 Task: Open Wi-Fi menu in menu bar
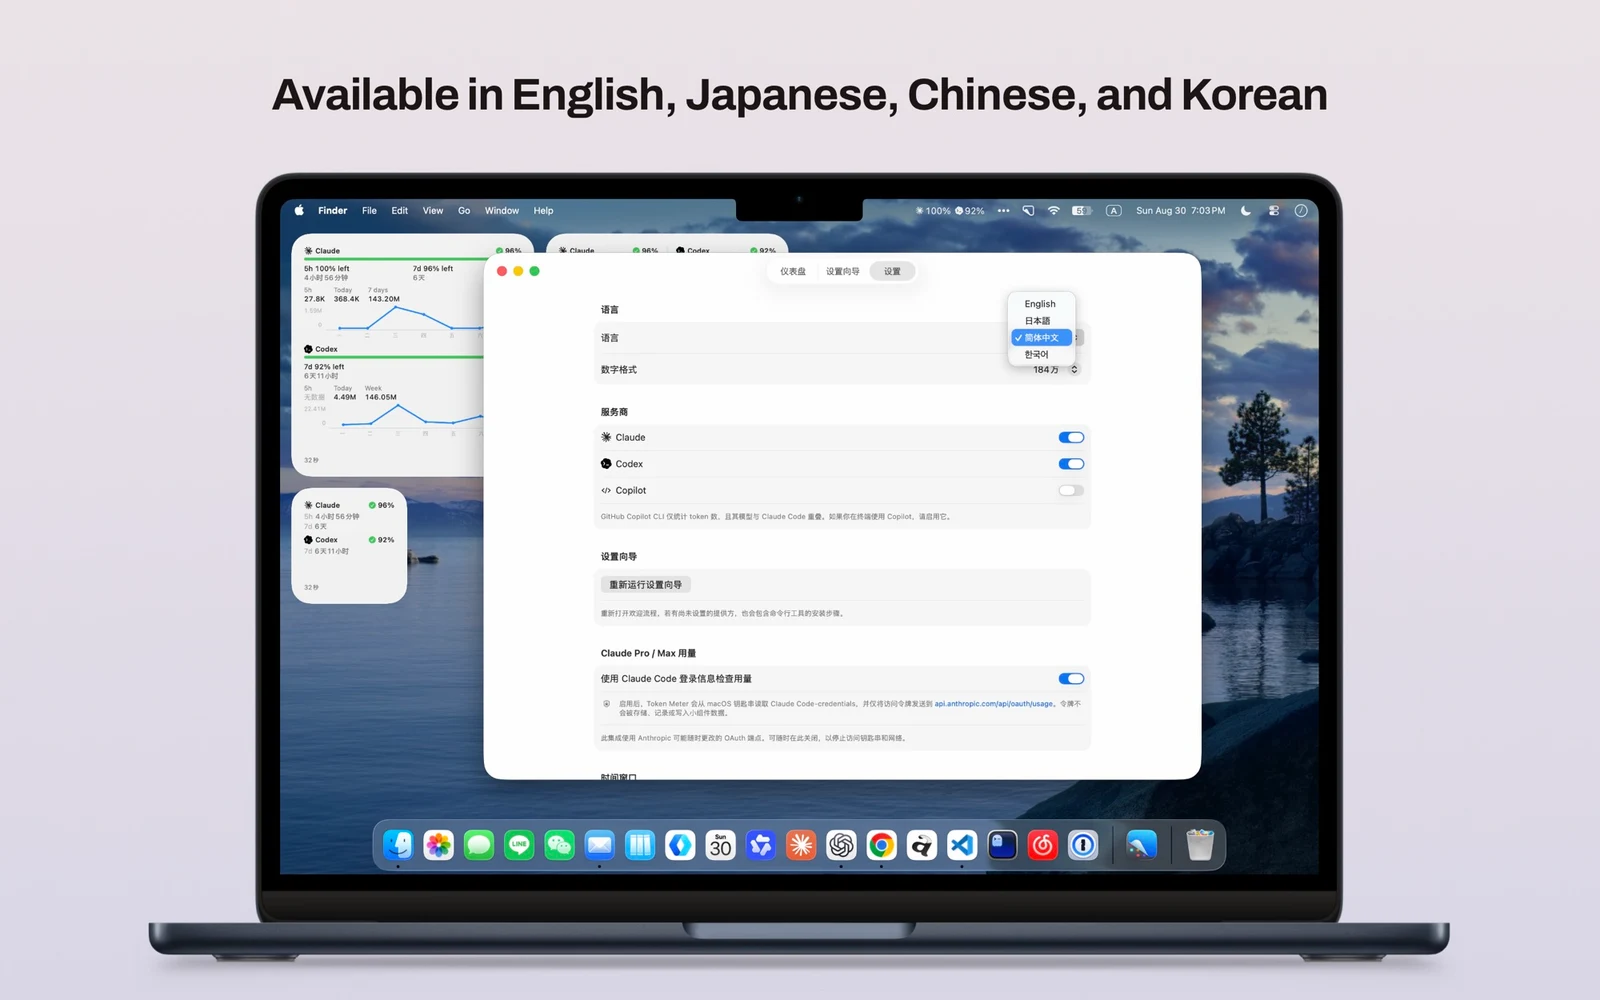[x=1053, y=211]
